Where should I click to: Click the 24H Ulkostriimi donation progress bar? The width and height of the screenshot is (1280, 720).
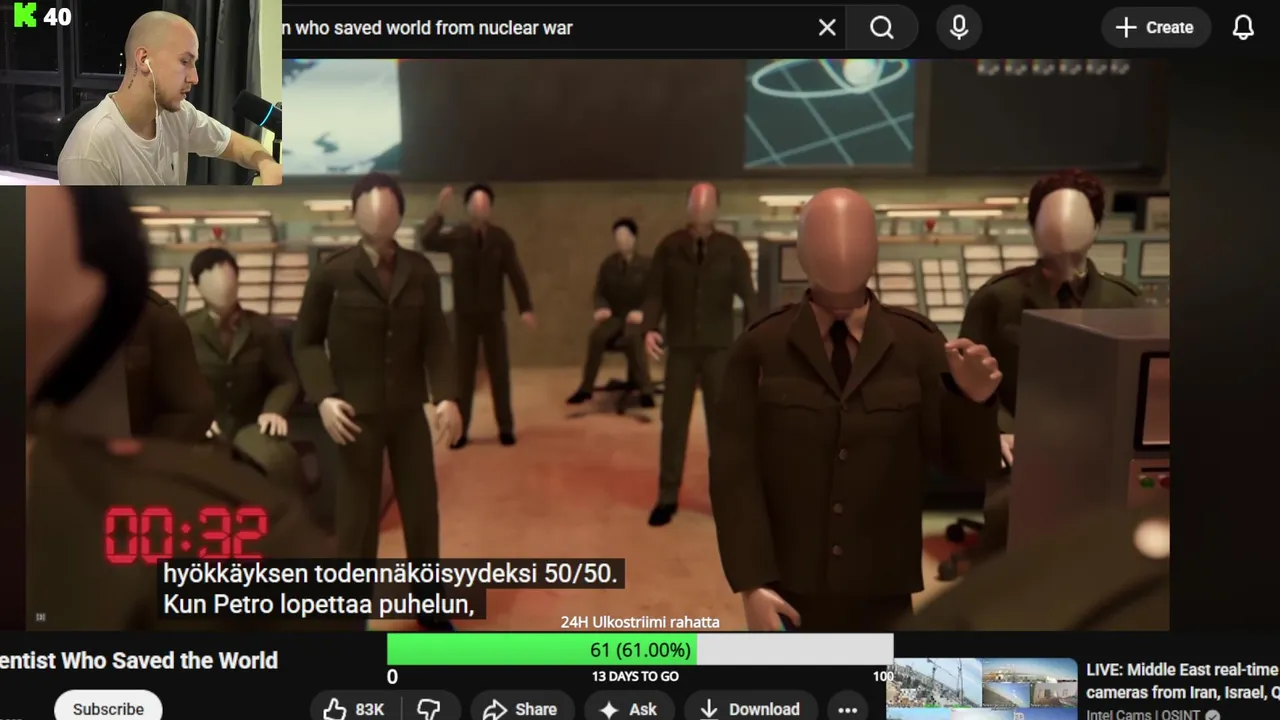pyautogui.click(x=640, y=650)
